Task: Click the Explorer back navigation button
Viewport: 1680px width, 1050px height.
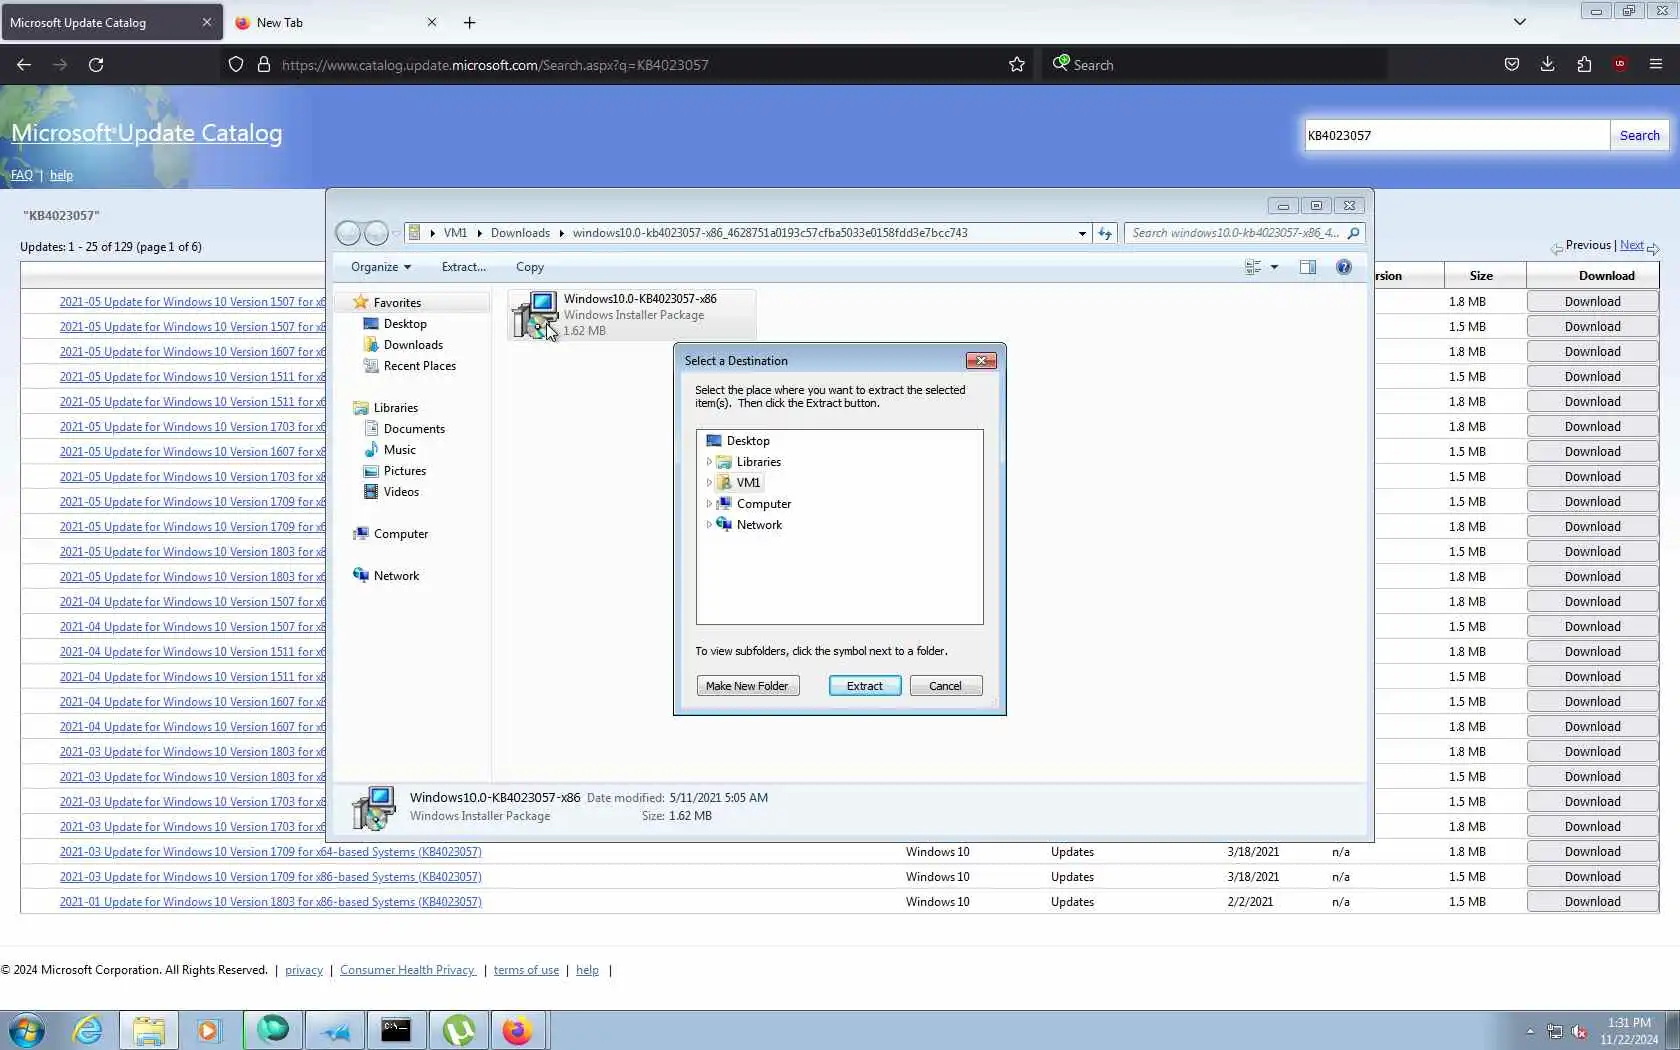Action: pos(348,233)
